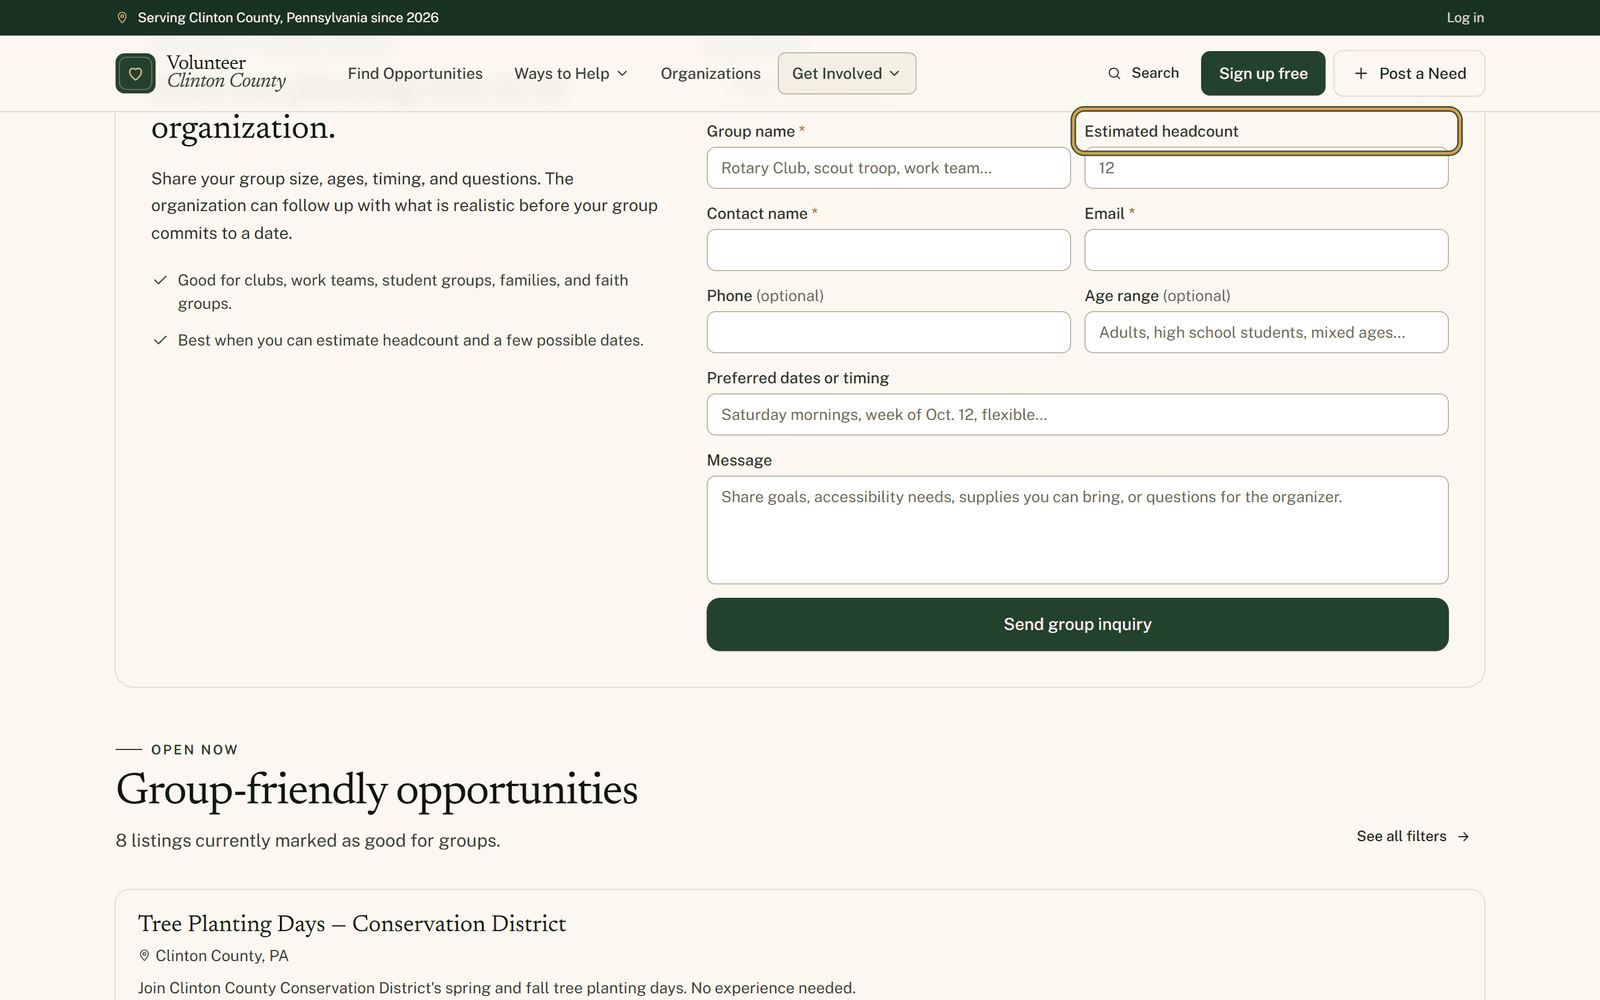Open Tree Planting Days listing title

(x=352, y=924)
